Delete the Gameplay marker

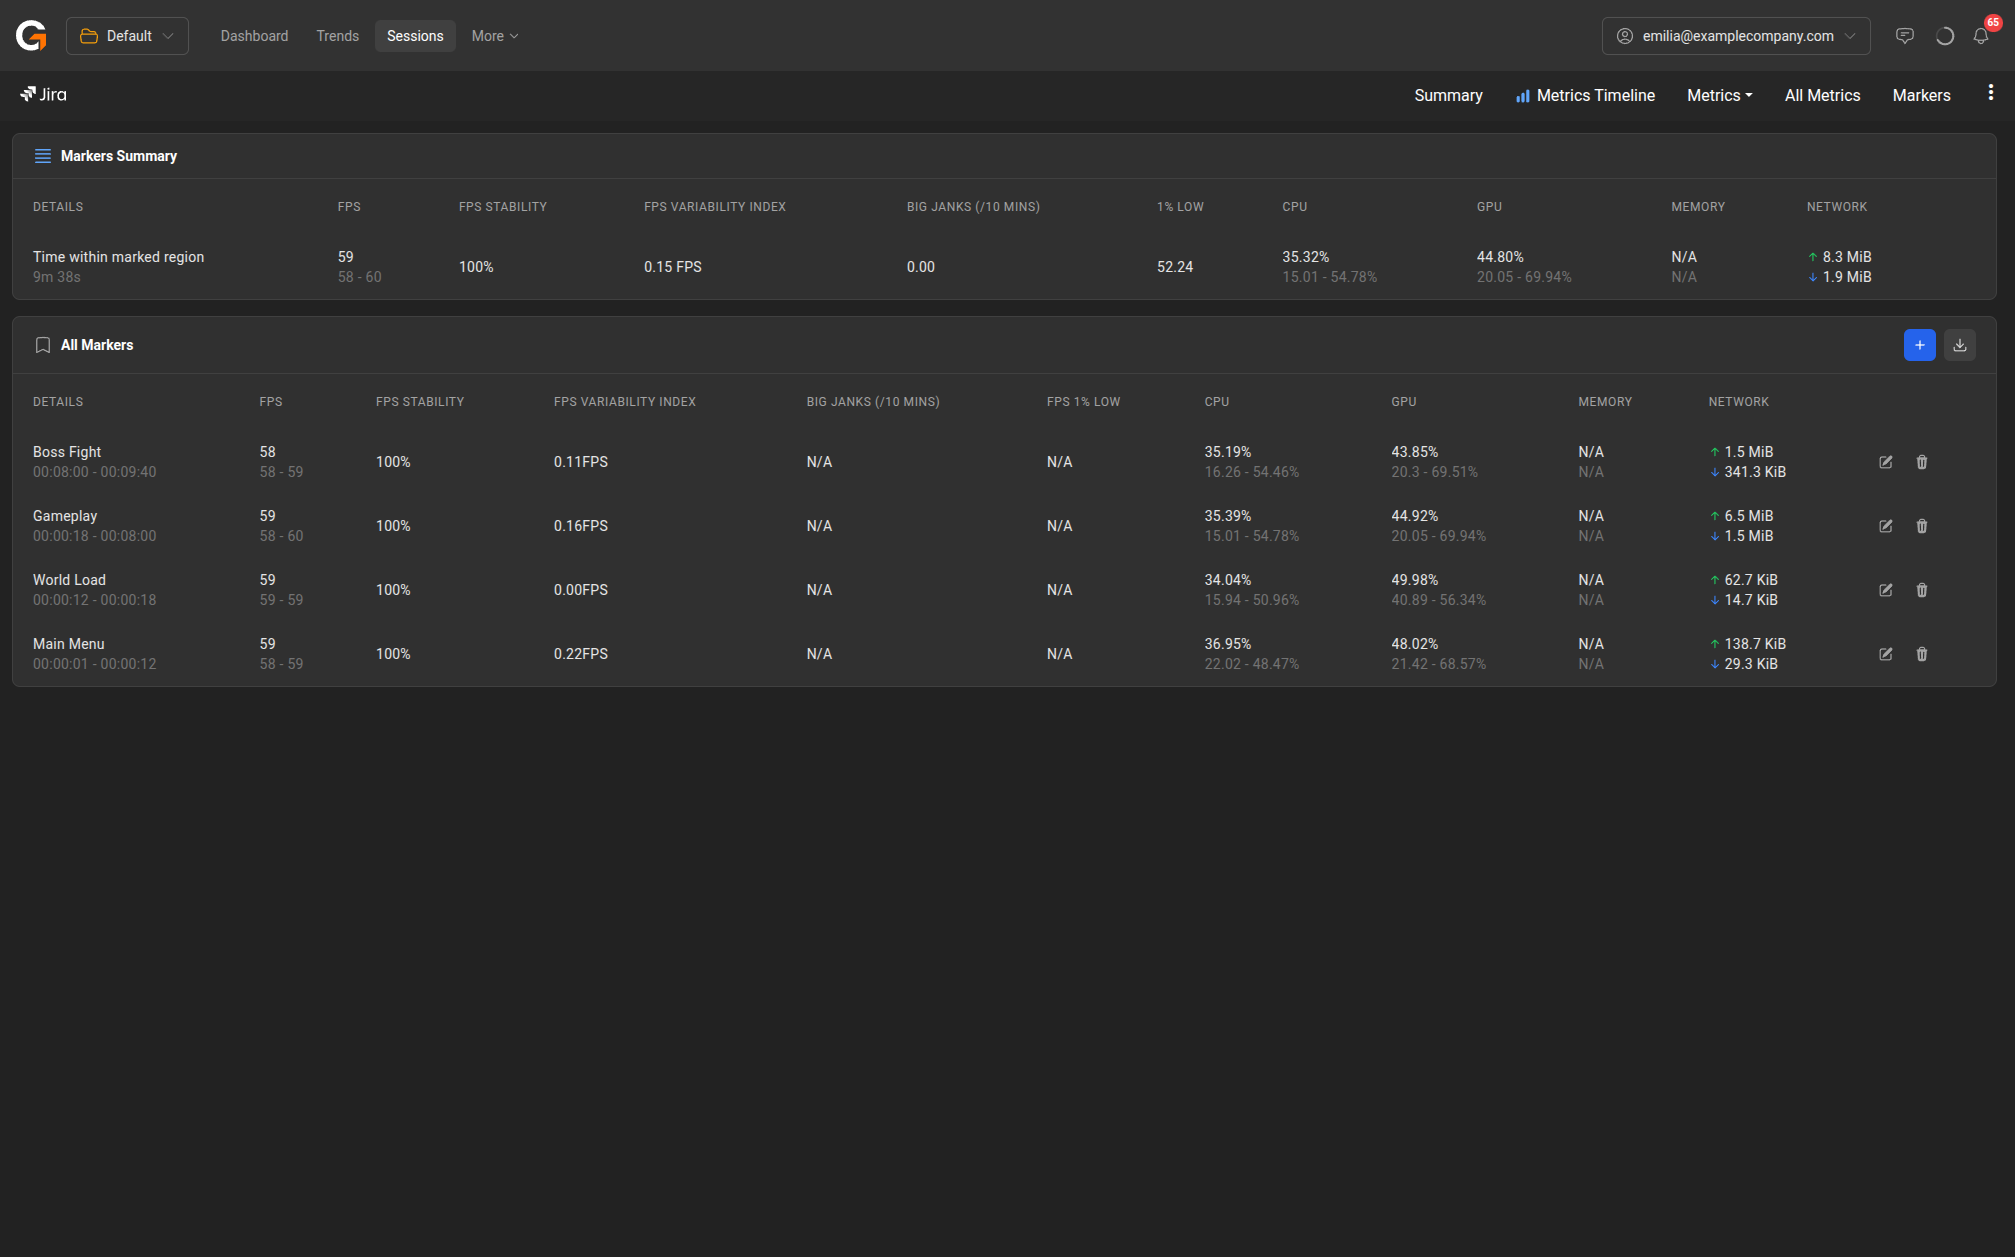1921,526
